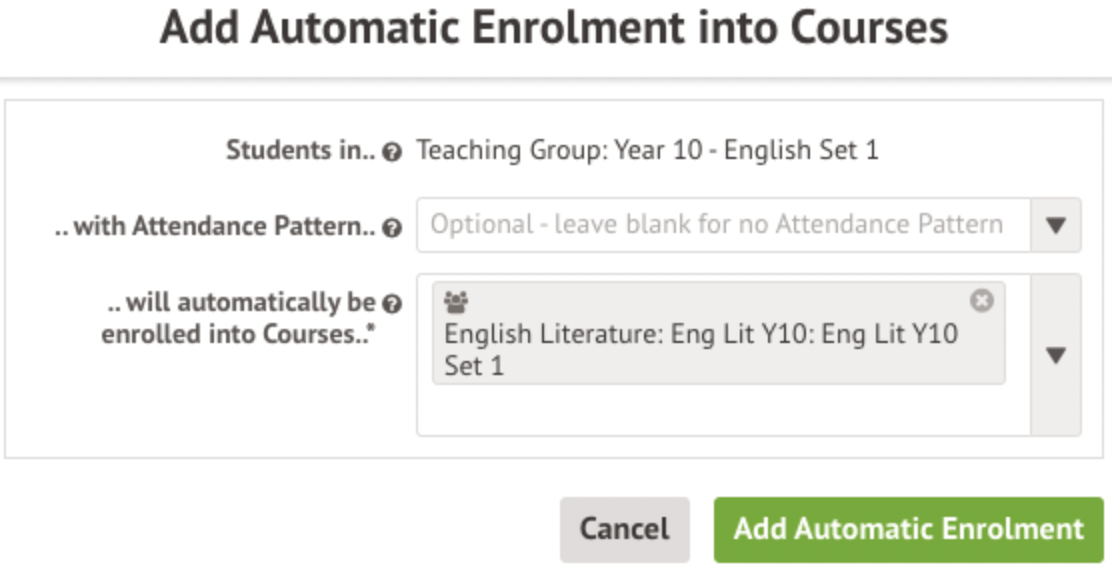Click the with Attendance Pattern label
The height and width of the screenshot is (574, 1112).
click(215, 227)
